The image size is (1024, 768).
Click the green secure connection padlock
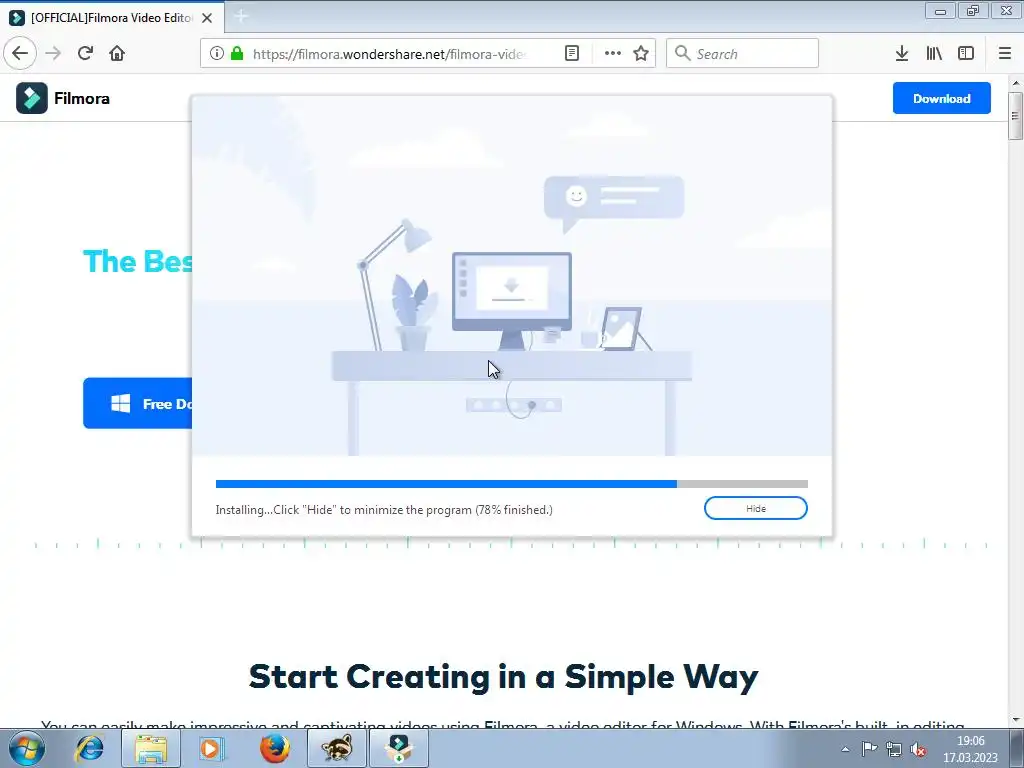point(237,53)
